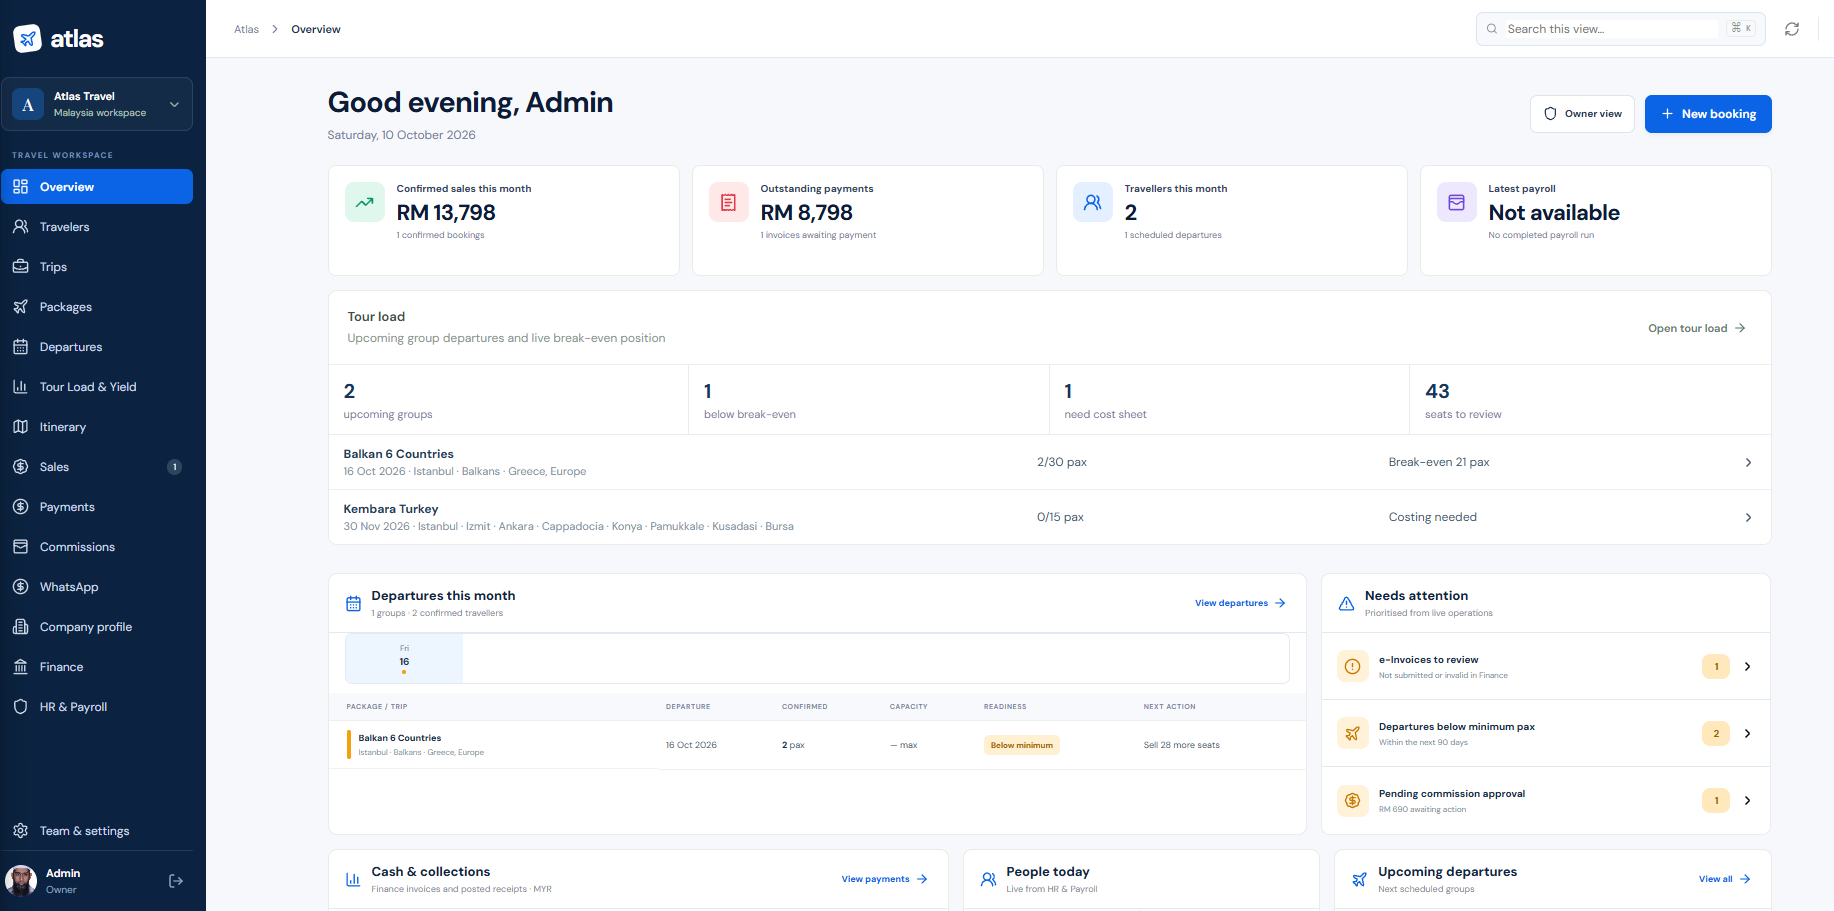Follow the Open tour load link
Image resolution: width=1834 pixels, height=911 pixels.
click(x=1697, y=328)
